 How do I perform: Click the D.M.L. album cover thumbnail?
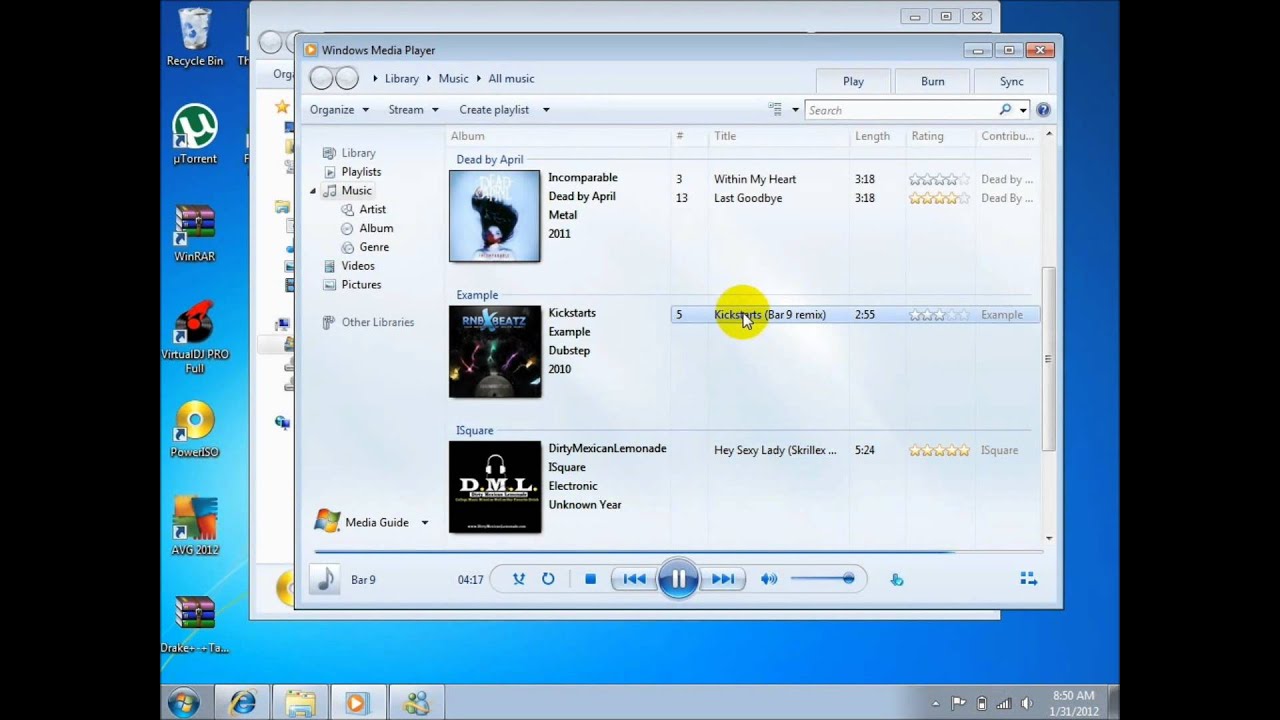coord(494,487)
